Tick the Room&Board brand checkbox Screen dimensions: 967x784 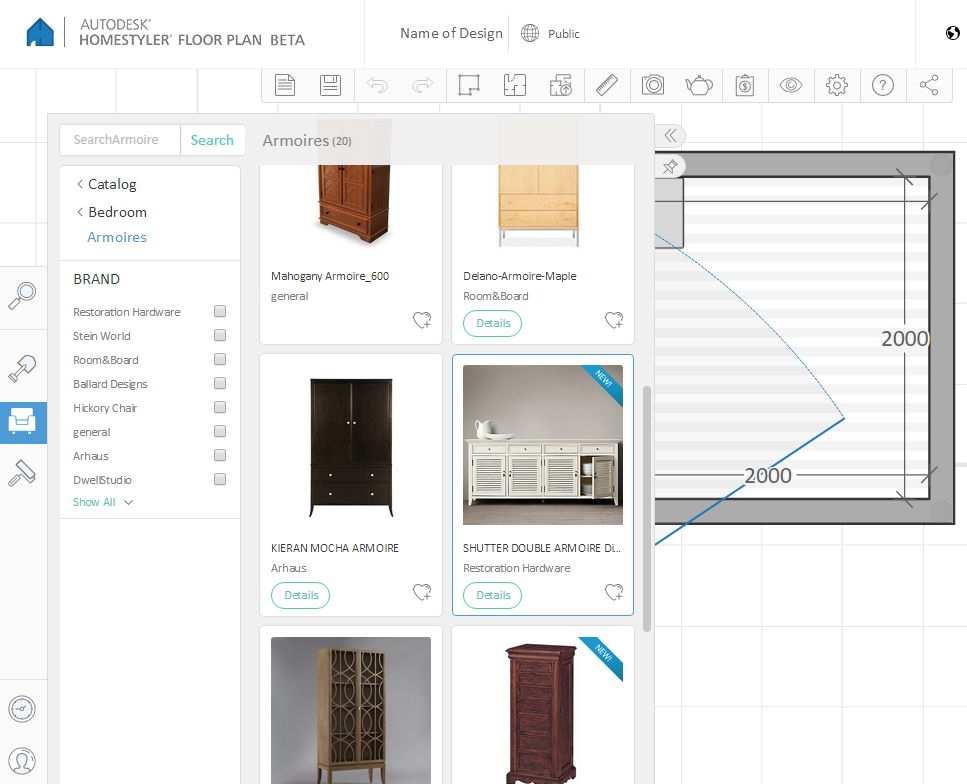pyautogui.click(x=220, y=360)
